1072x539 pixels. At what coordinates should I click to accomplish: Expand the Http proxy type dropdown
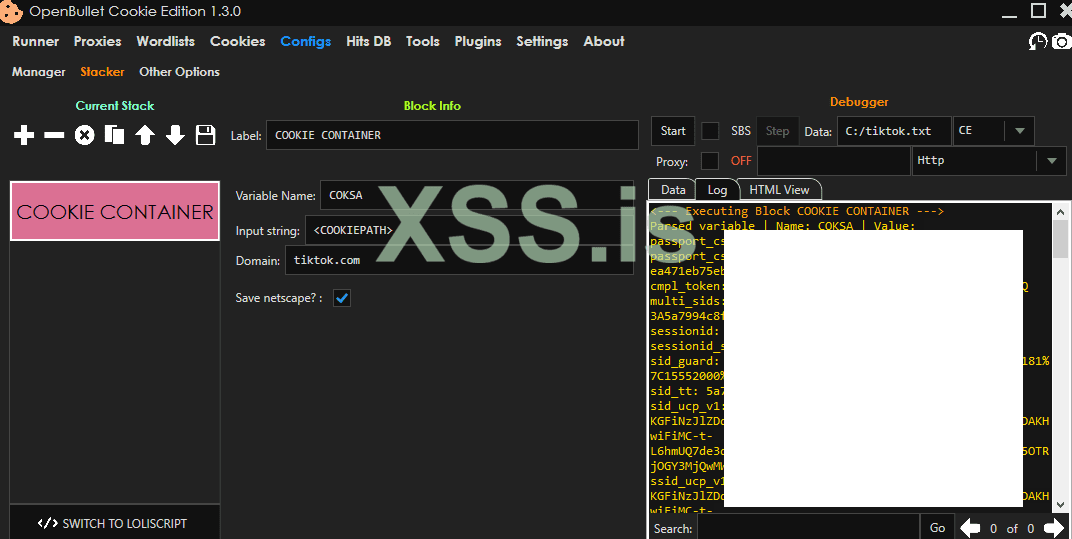(1051, 161)
